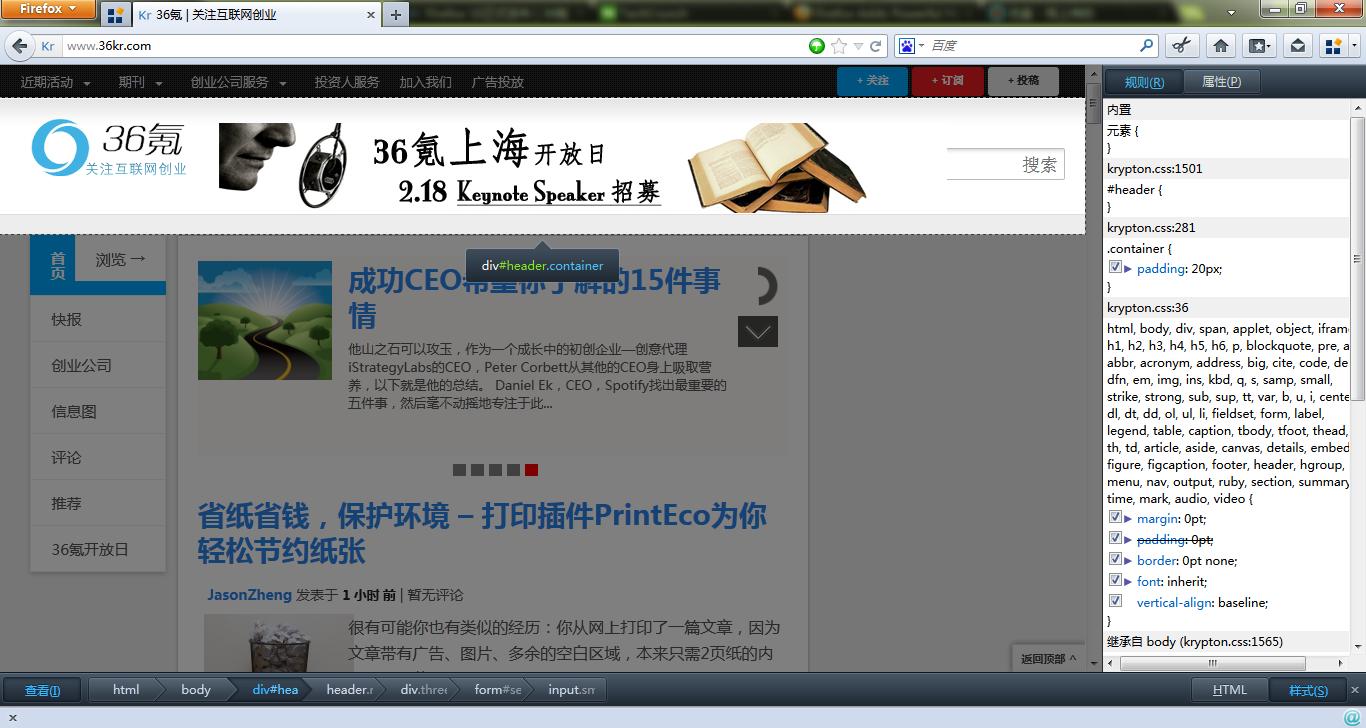Go back with the browser back arrow
1366x728 pixels.
click(19, 46)
